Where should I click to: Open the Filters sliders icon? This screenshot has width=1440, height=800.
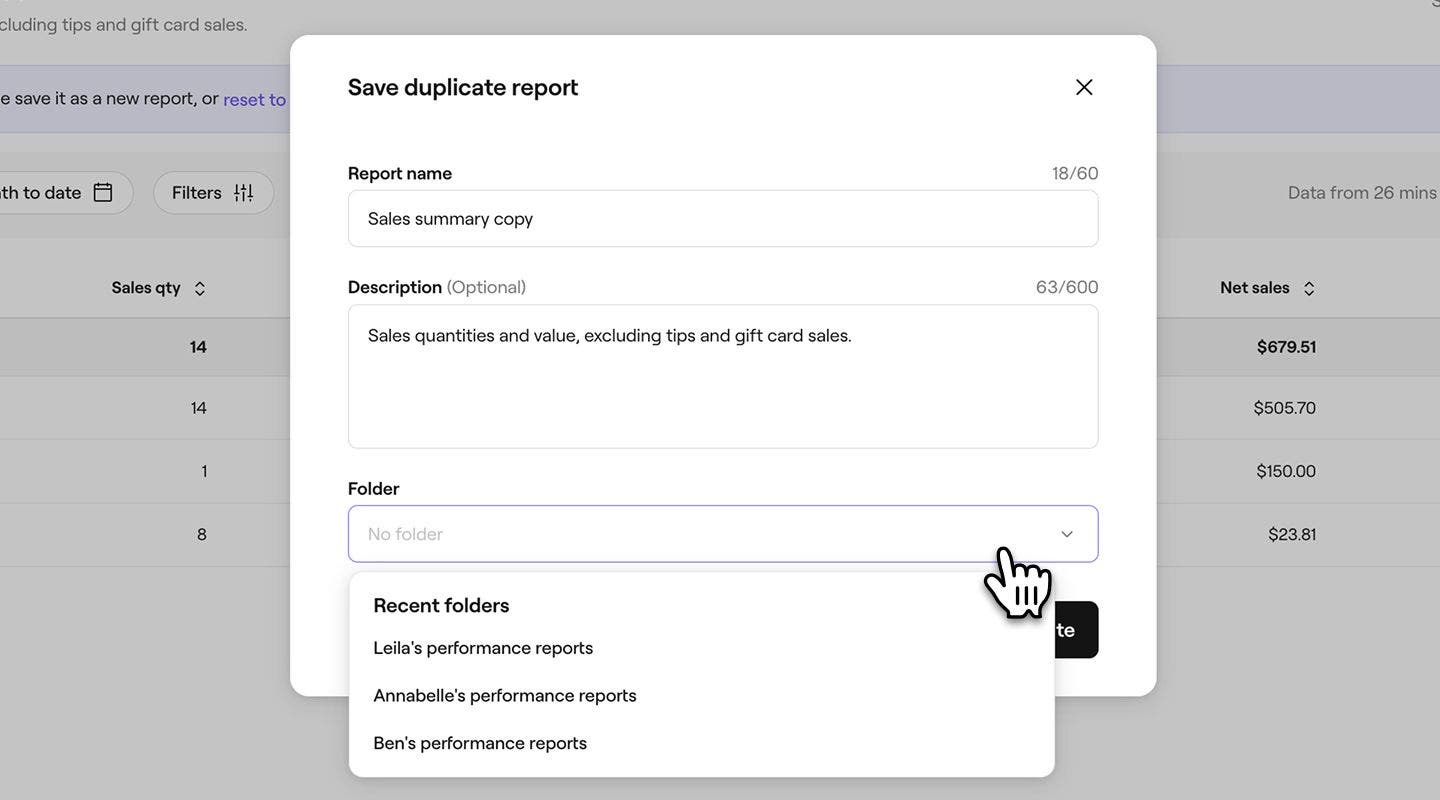click(244, 192)
